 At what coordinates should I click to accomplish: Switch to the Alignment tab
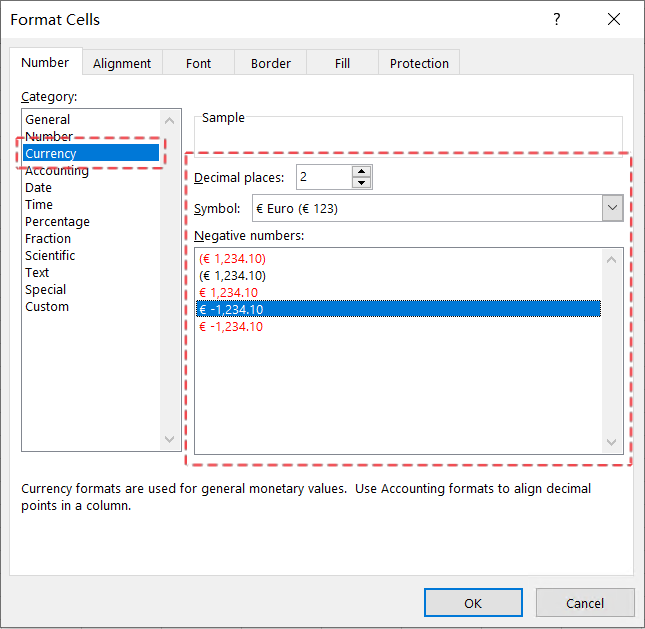[x=122, y=63]
